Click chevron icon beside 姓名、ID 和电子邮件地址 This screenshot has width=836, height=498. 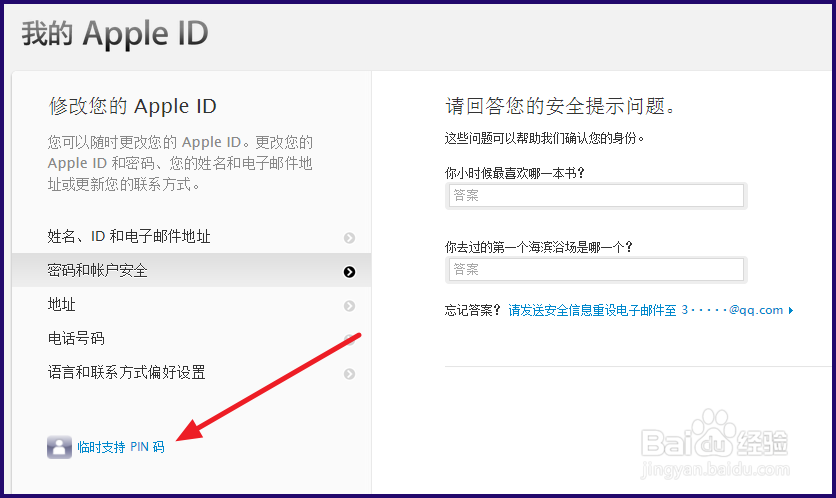pos(349,238)
